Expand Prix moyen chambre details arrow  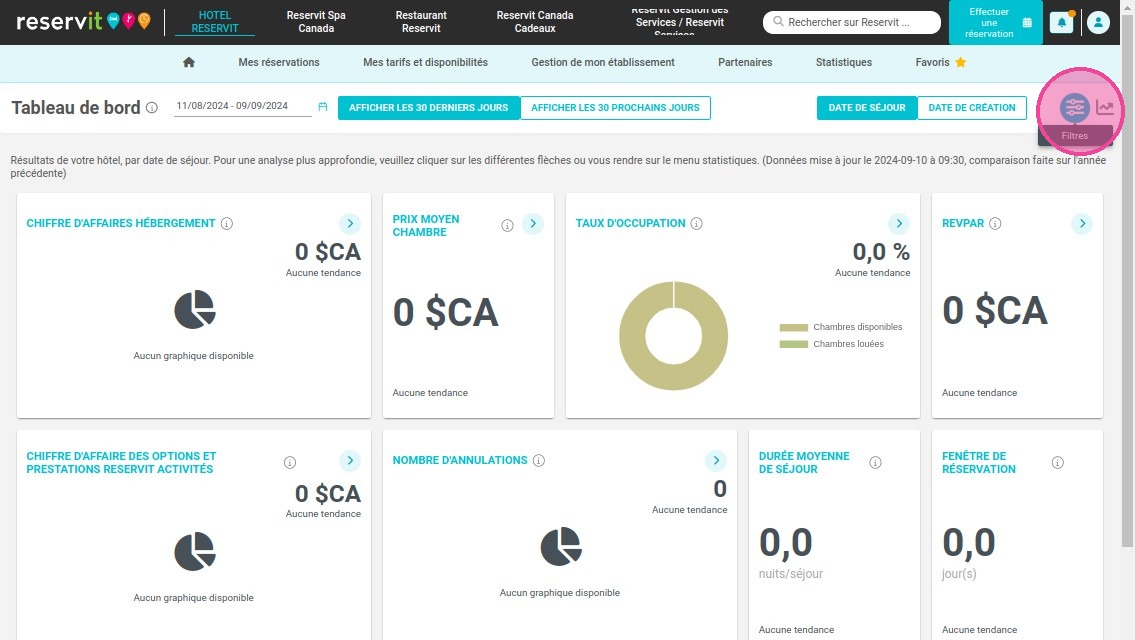533,223
